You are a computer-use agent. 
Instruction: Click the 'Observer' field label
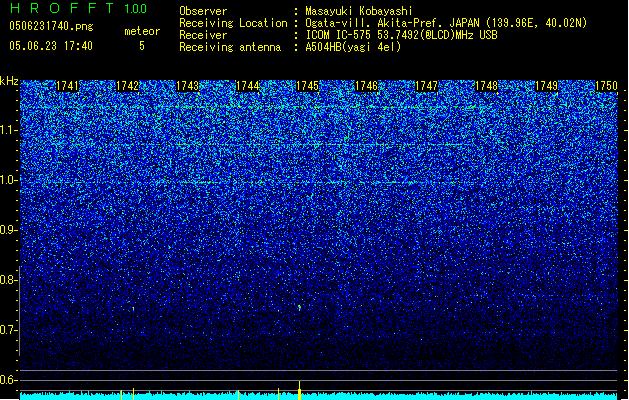pyautogui.click(x=203, y=11)
